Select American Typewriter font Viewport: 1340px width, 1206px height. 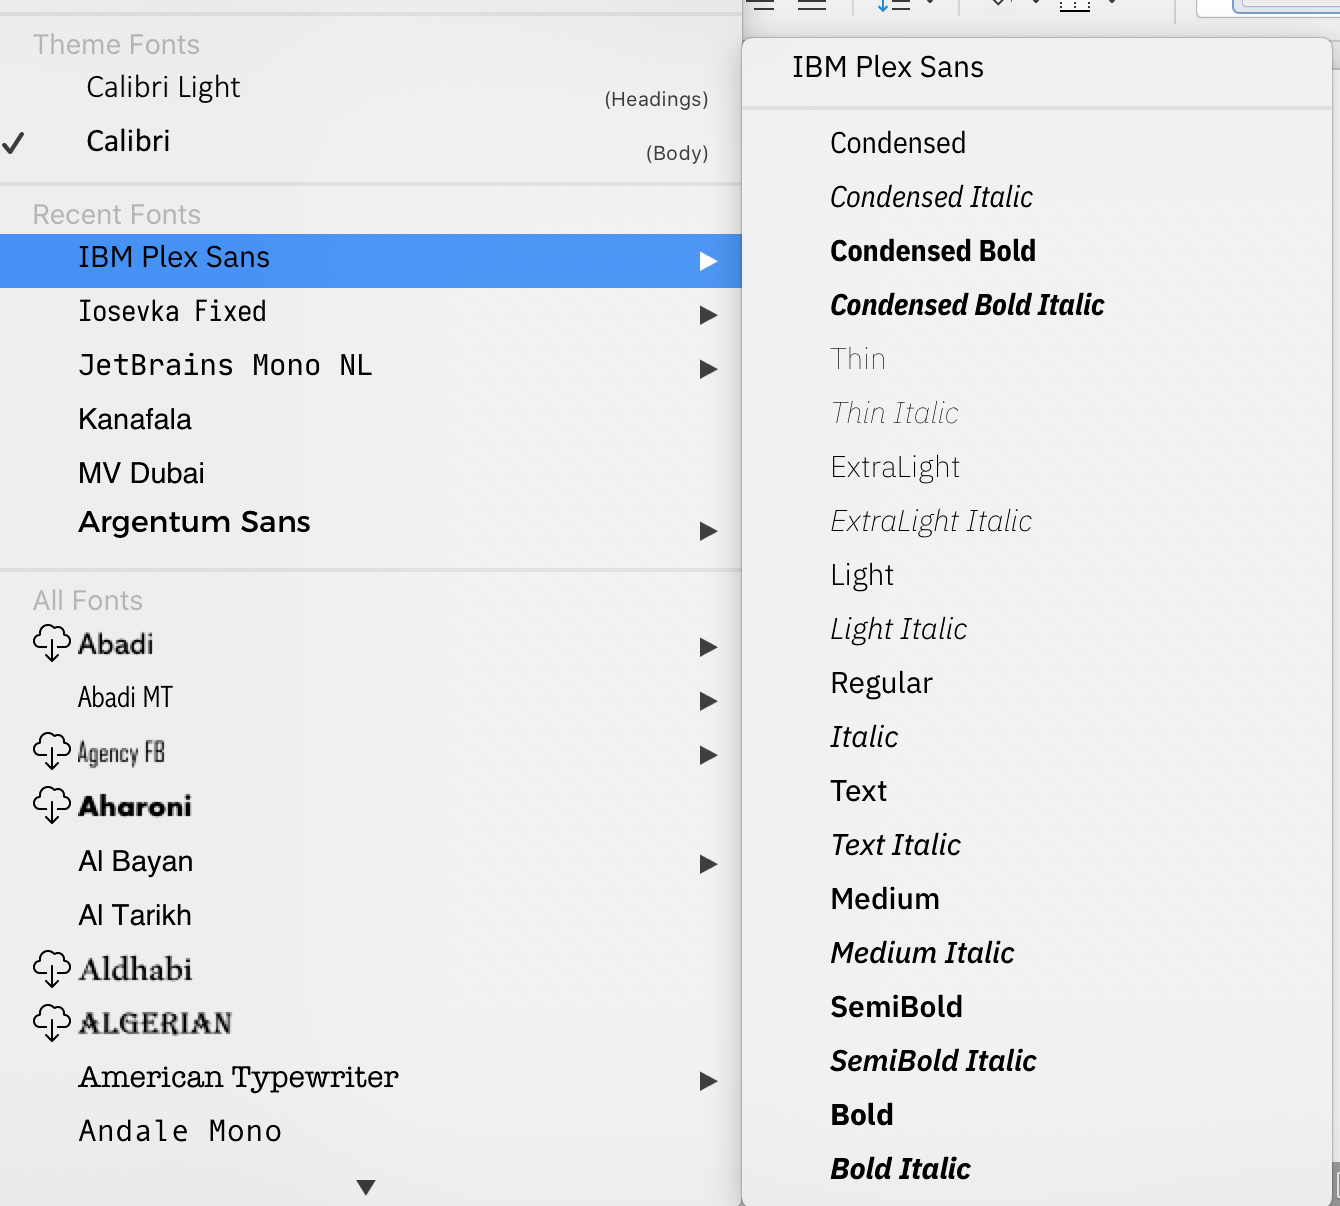click(x=238, y=1077)
